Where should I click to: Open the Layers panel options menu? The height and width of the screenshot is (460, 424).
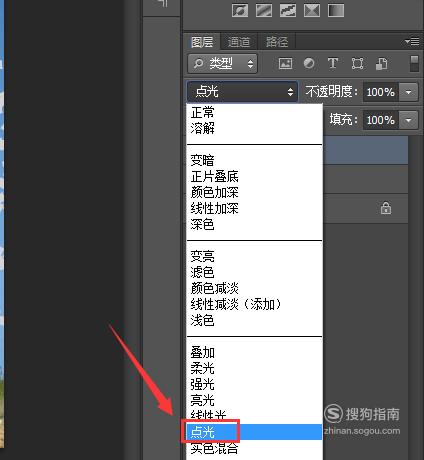coord(412,42)
